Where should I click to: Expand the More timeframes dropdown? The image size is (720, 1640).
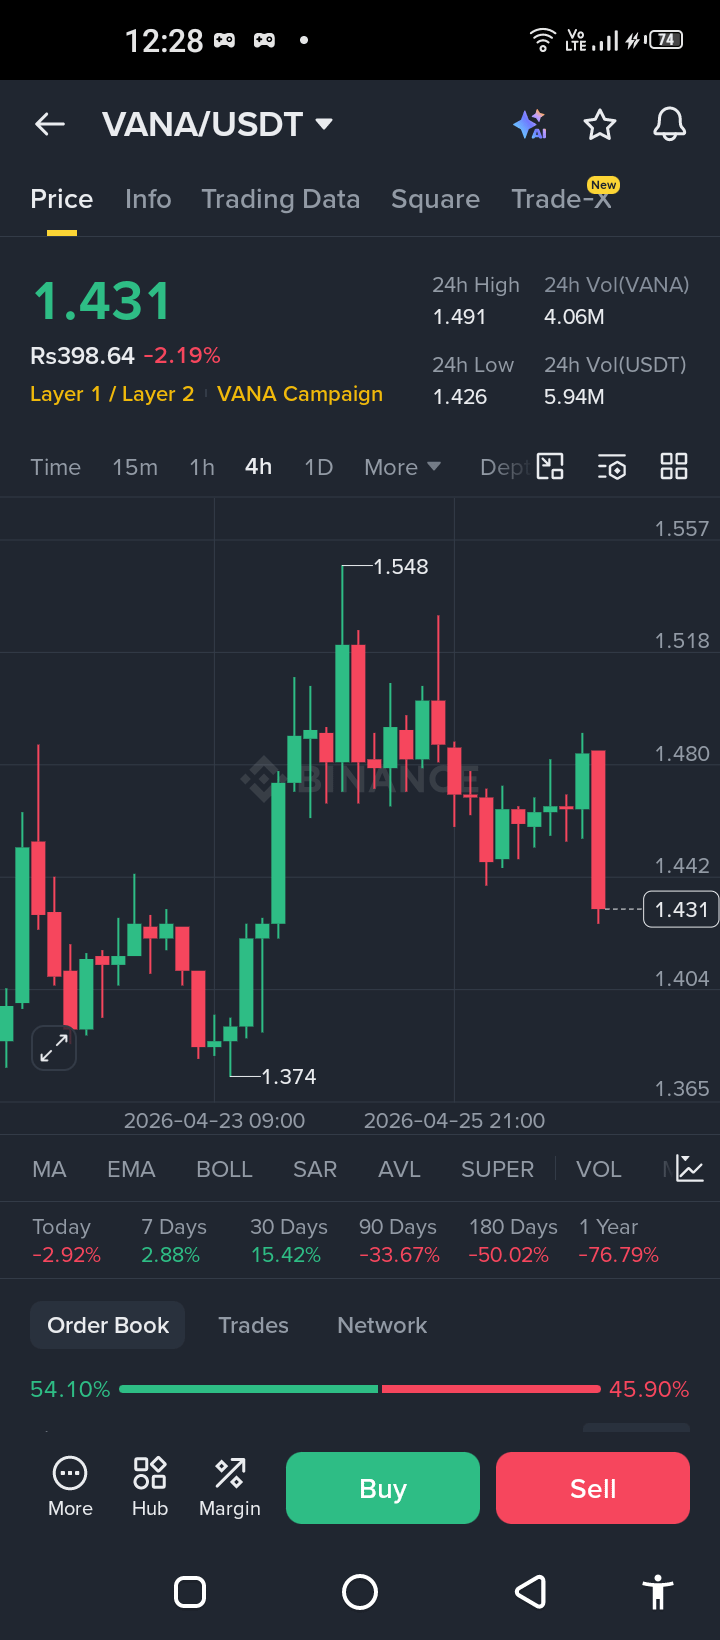point(403,467)
